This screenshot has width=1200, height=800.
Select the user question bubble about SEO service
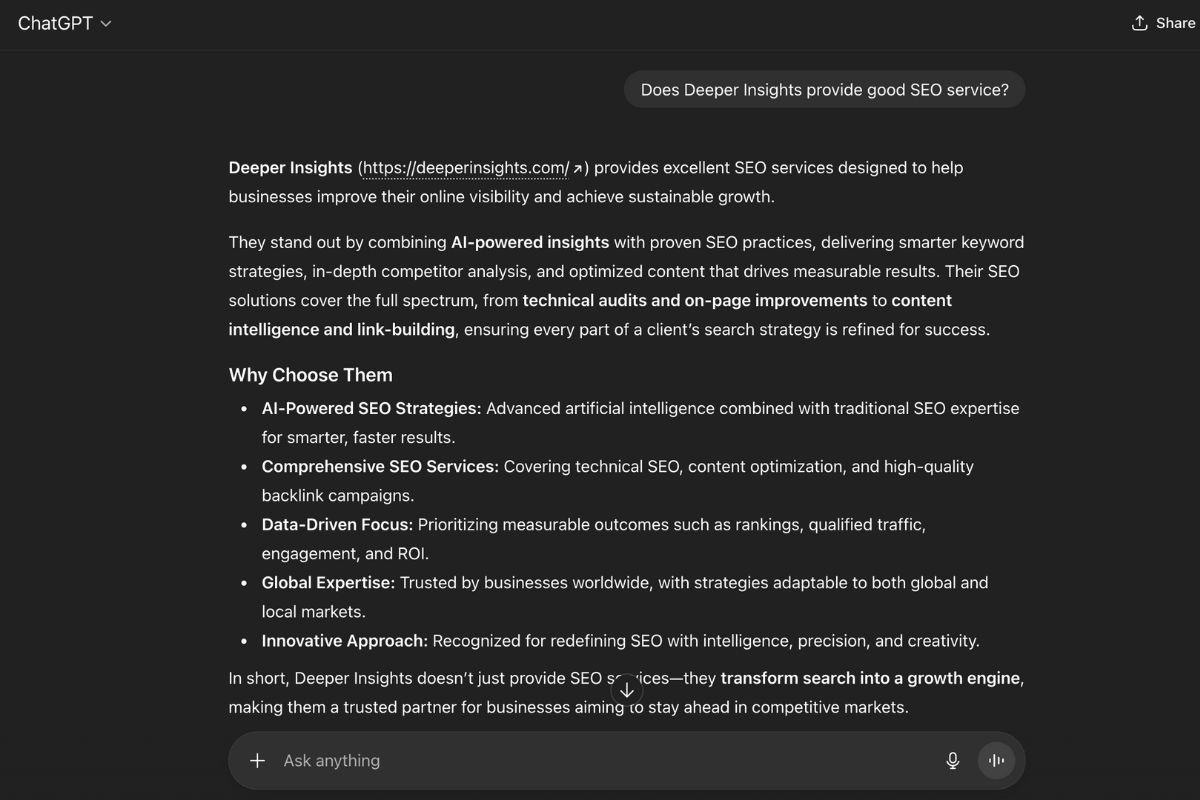[x=824, y=89]
